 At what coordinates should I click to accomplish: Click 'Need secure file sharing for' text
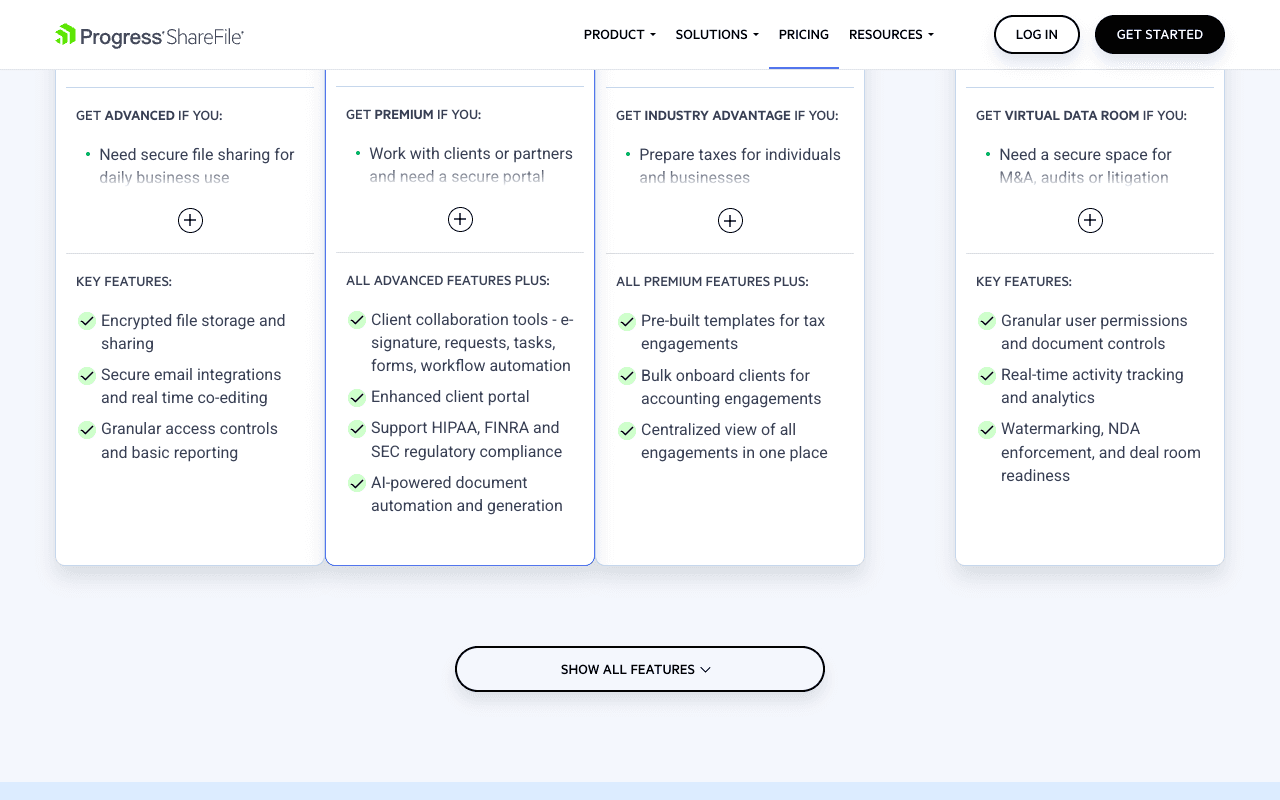197,154
